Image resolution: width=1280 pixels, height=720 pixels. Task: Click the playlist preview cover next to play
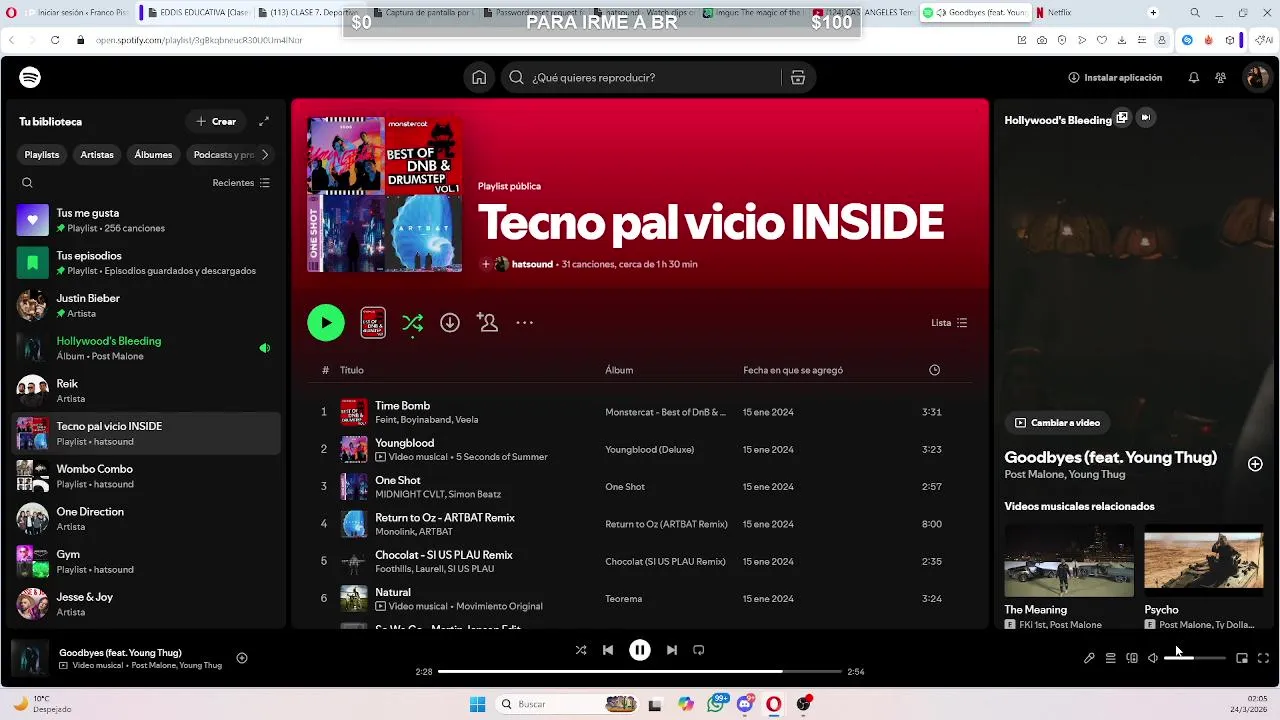373,323
